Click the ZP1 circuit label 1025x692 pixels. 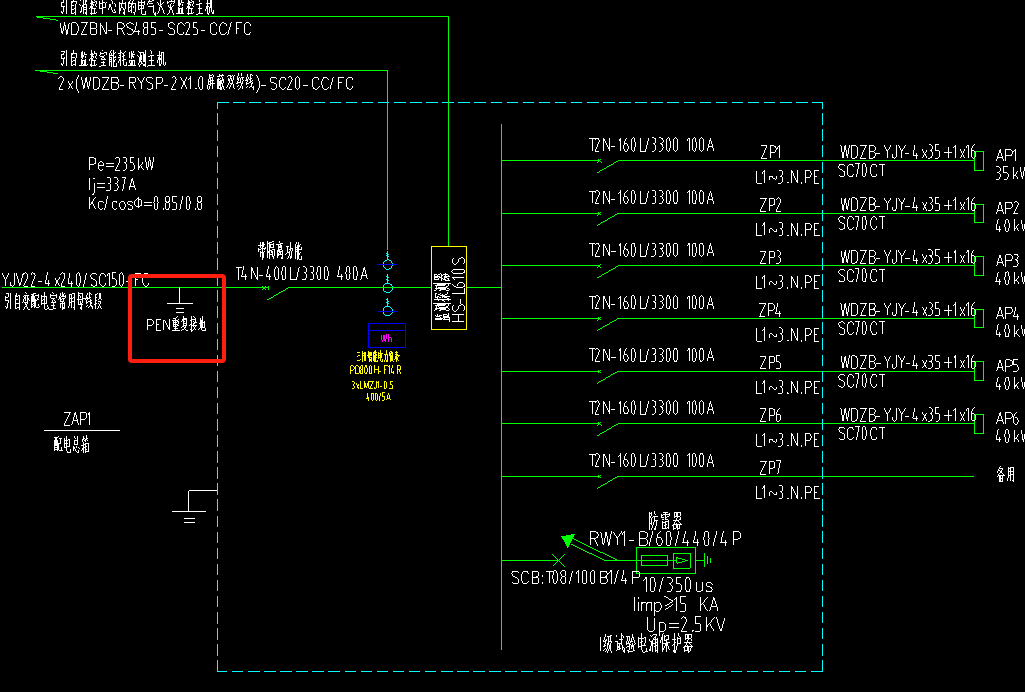[771, 152]
